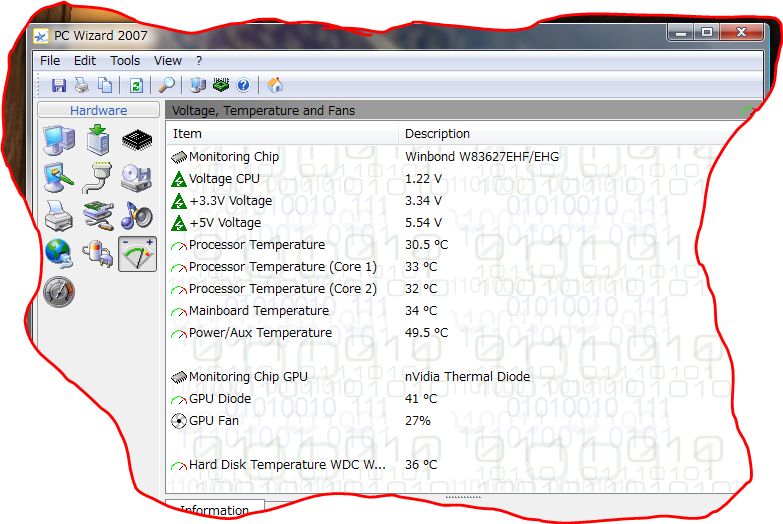Screen dimensions: 783x524
Task: Click the magnifying glass search icon
Action: click(167, 85)
